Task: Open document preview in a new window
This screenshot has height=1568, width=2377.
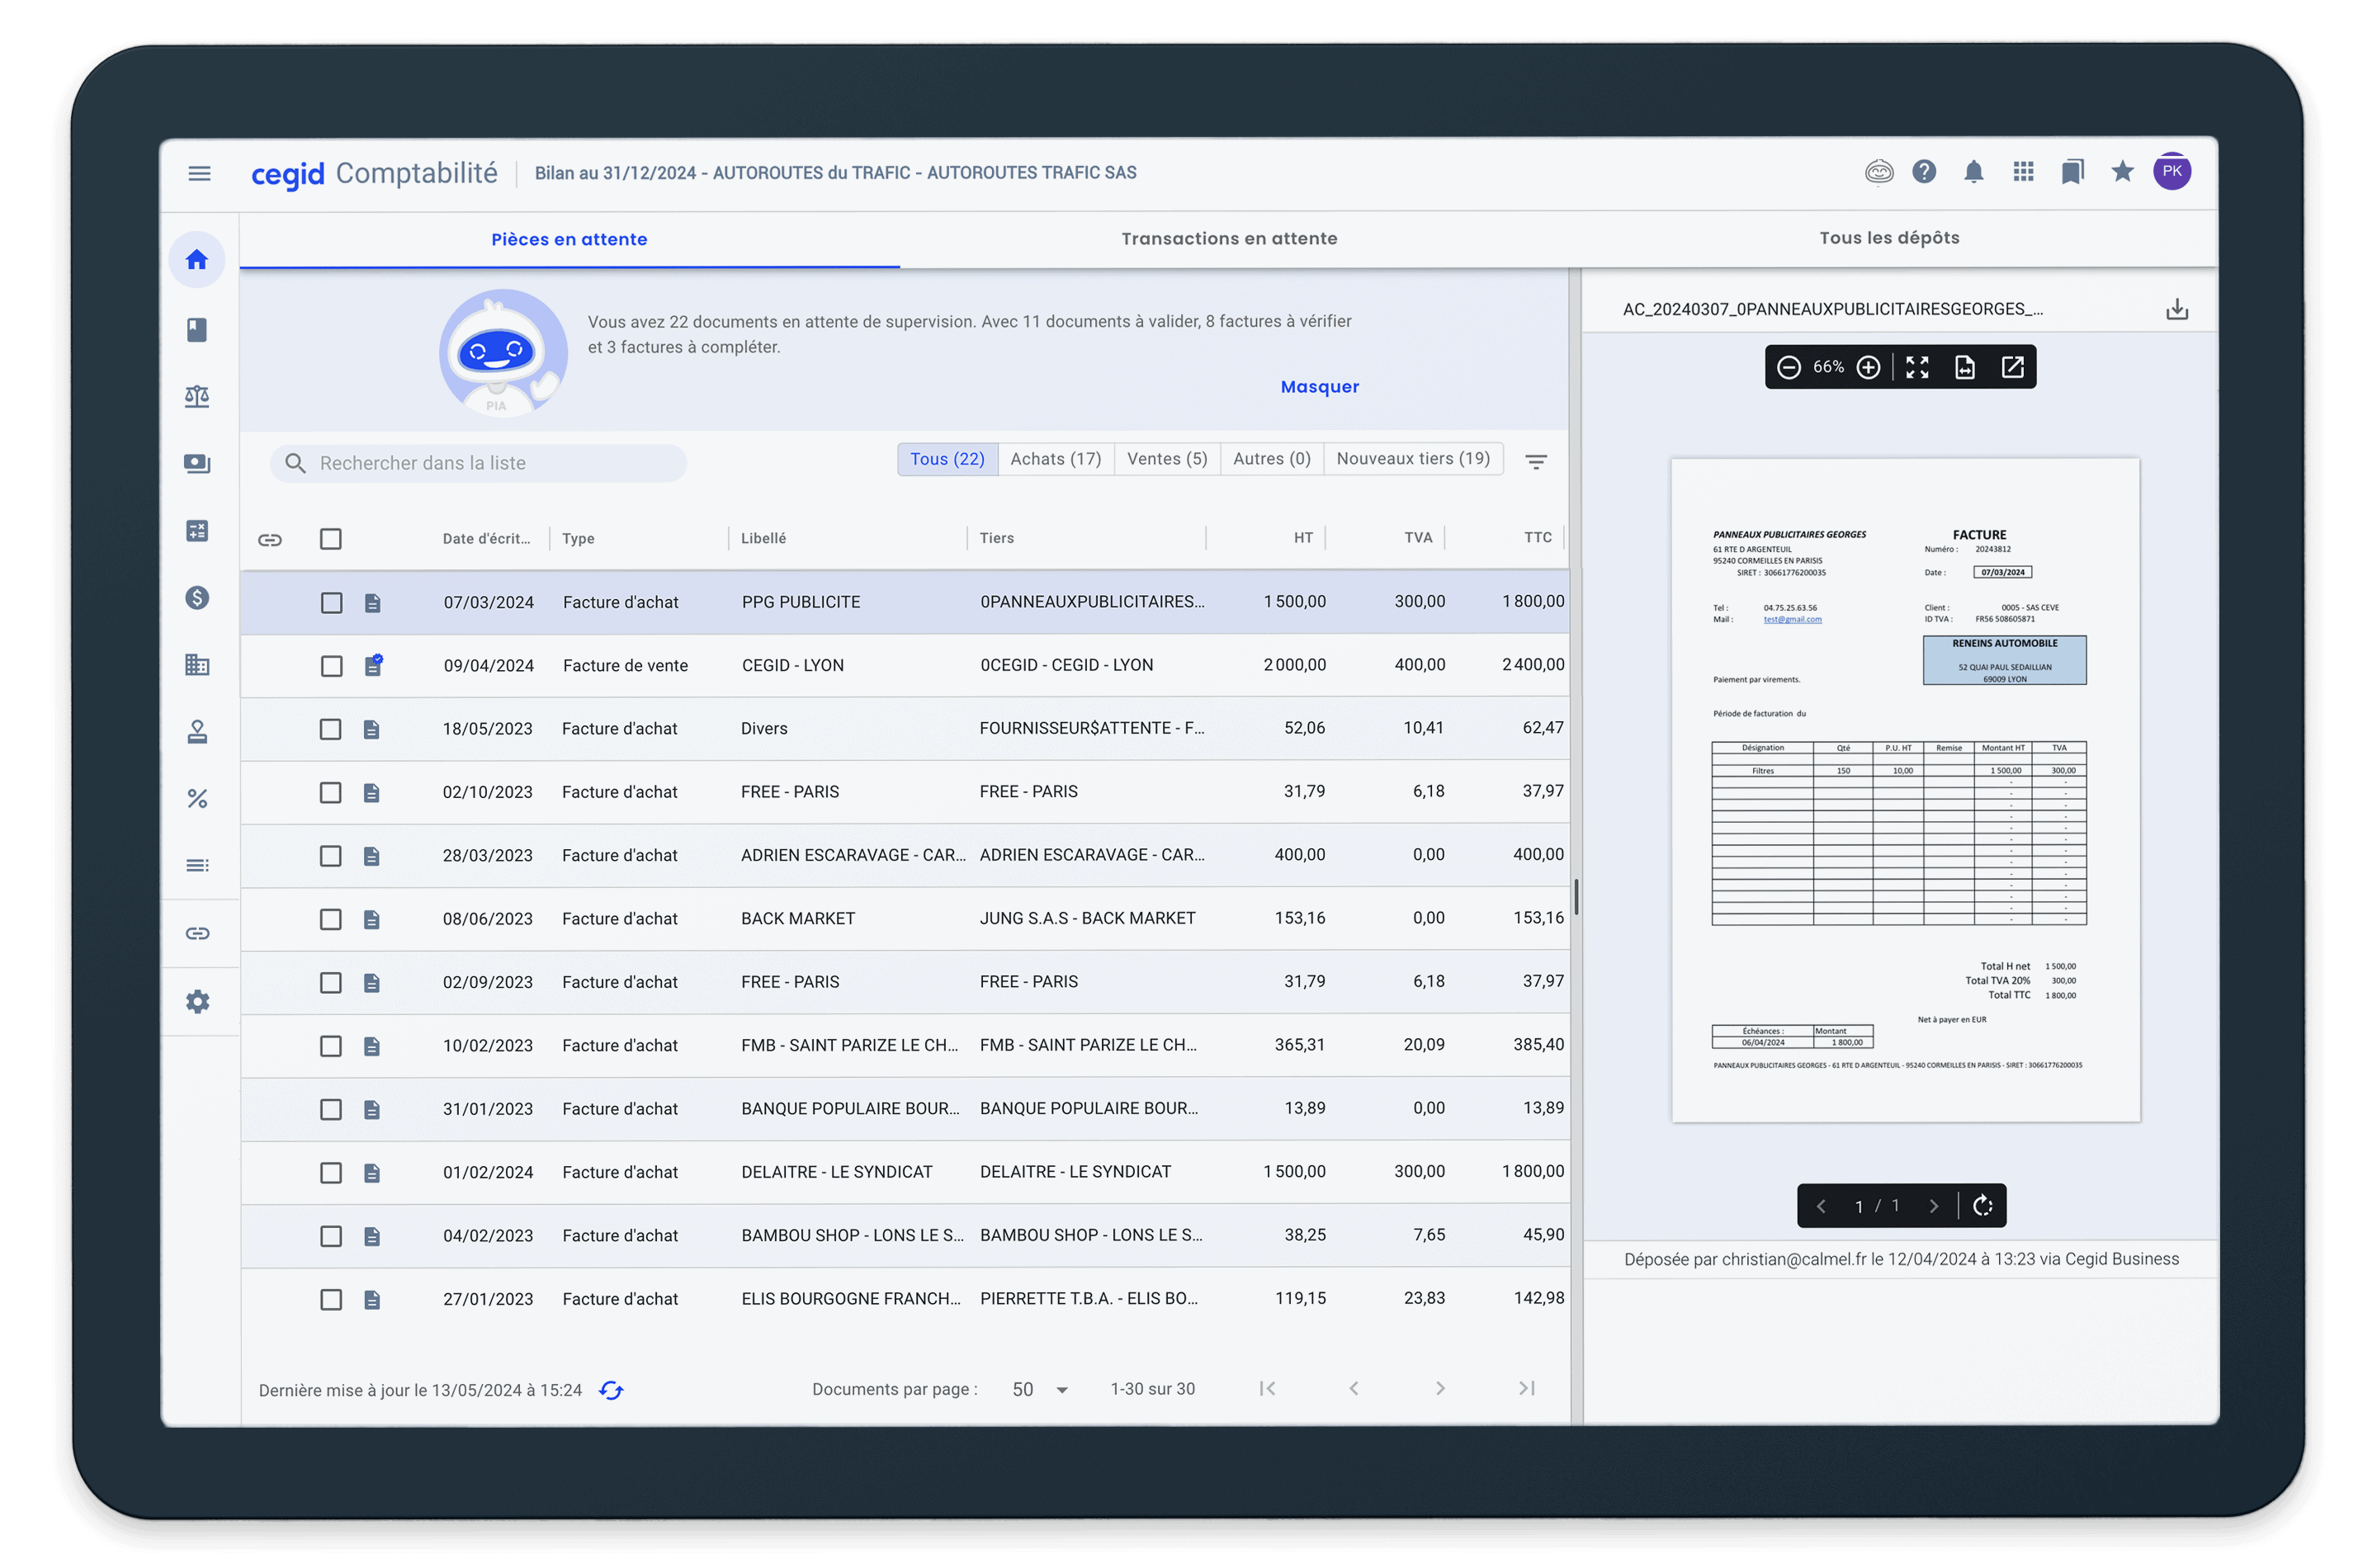Action: tap(2013, 367)
